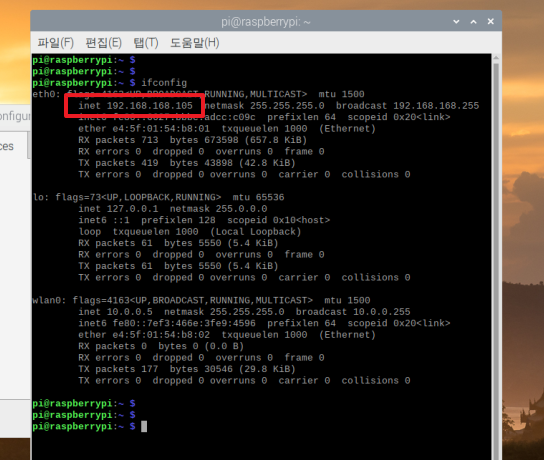Click the scrollbar up arrow
The width and height of the screenshot is (544, 460).
pyautogui.click(x=496, y=58)
